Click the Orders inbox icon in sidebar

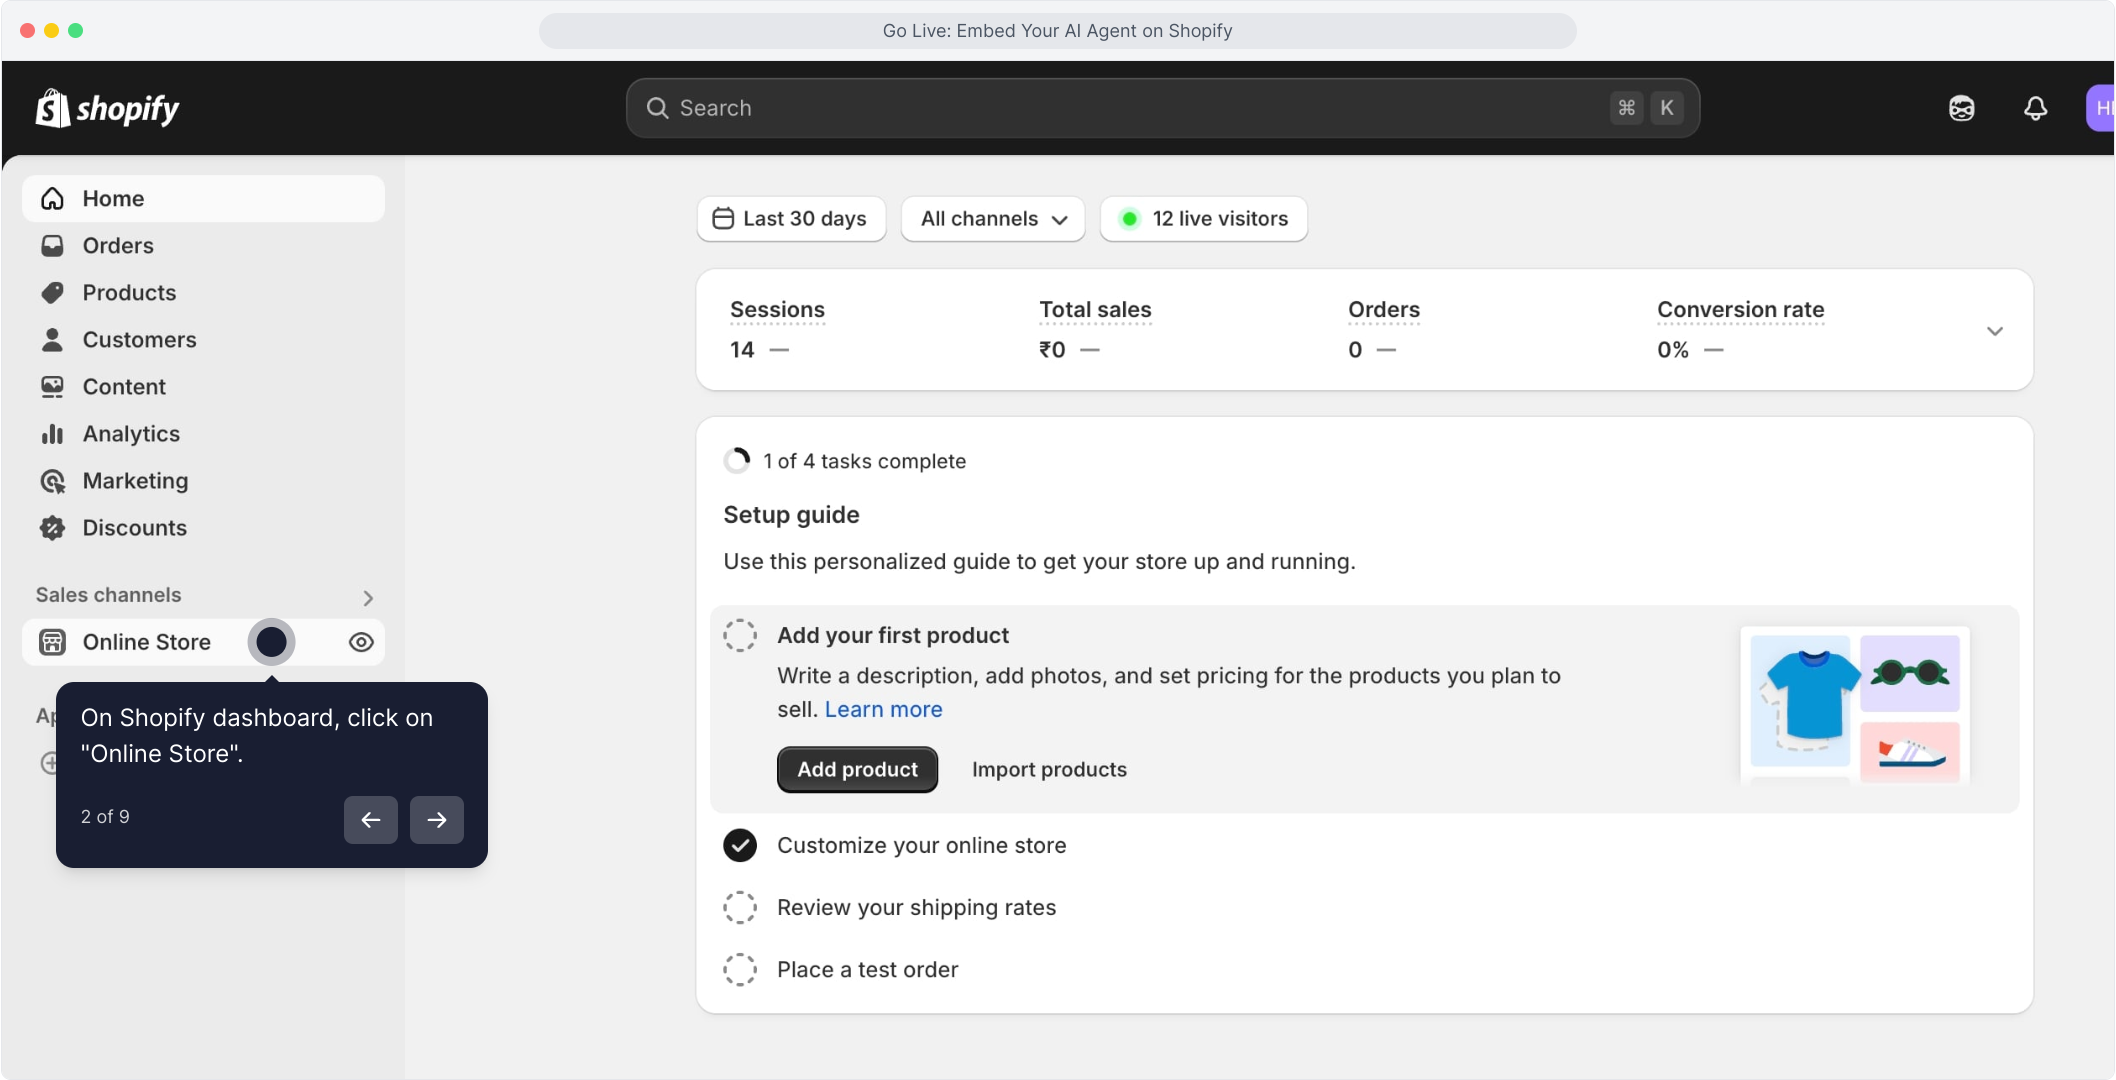pyautogui.click(x=52, y=245)
